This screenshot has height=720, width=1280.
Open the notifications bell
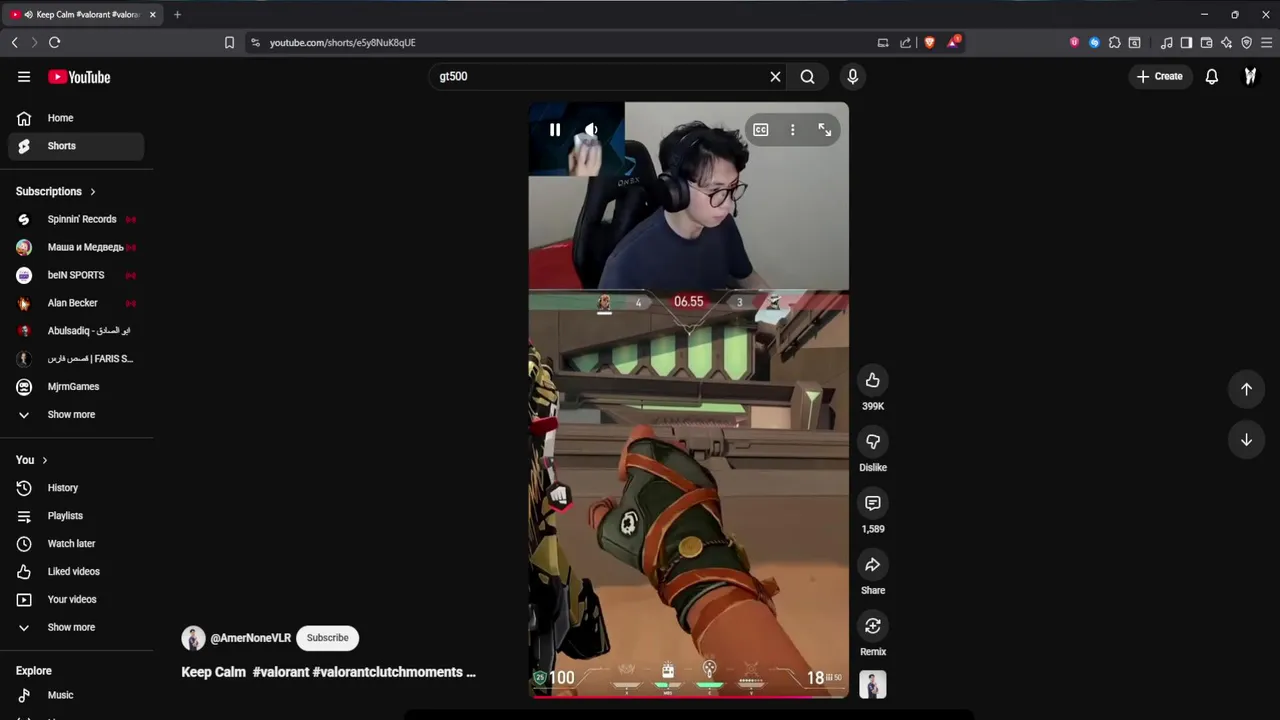coord(1211,76)
